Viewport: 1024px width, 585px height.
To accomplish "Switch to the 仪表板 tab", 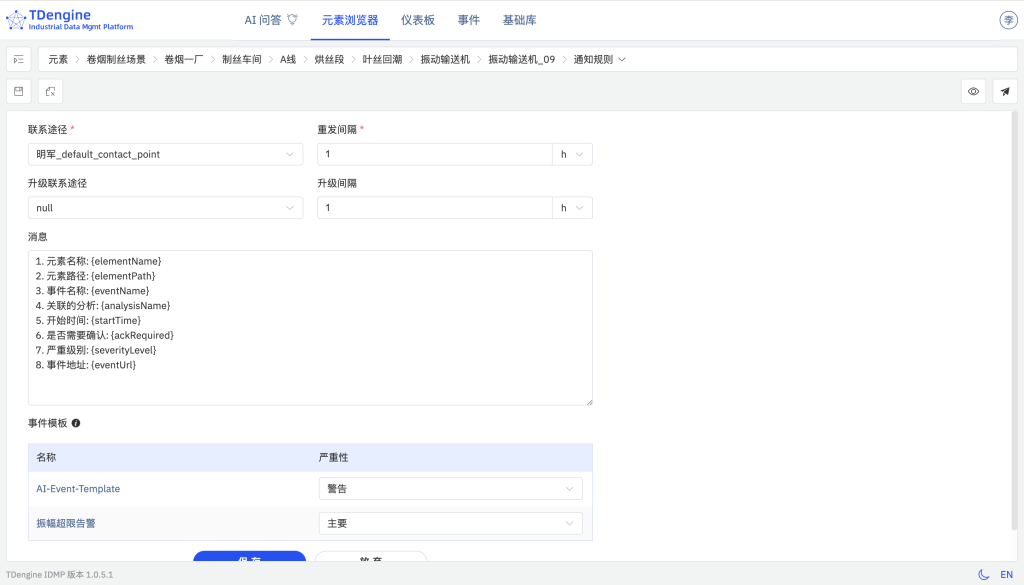I will click(x=417, y=18).
